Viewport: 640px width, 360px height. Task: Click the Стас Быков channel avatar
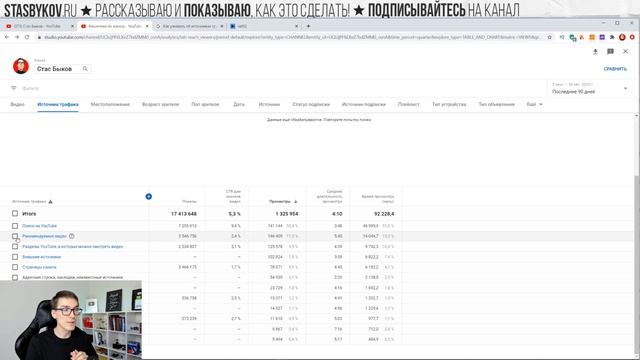pyautogui.click(x=20, y=66)
